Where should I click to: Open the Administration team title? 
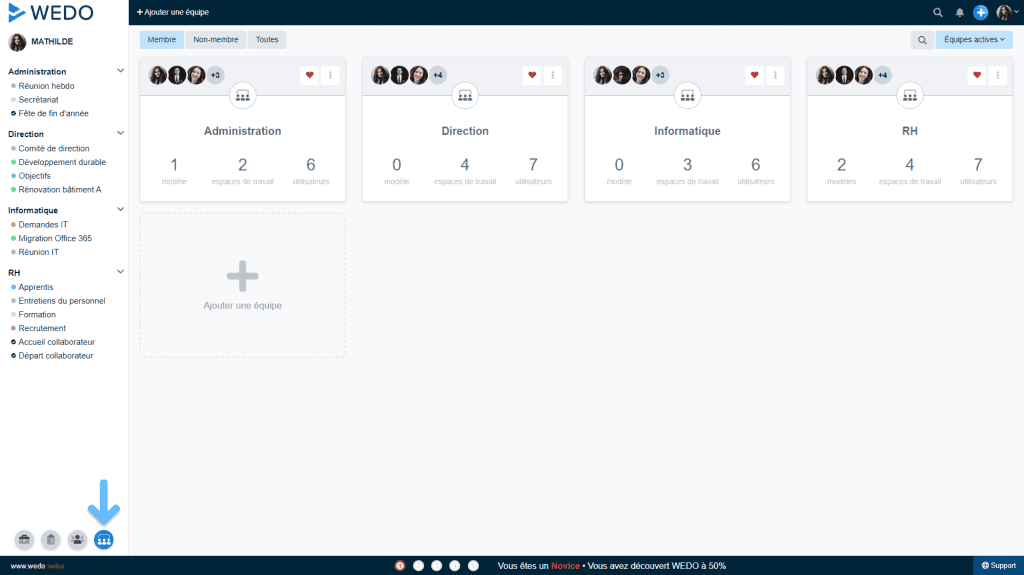coord(242,131)
